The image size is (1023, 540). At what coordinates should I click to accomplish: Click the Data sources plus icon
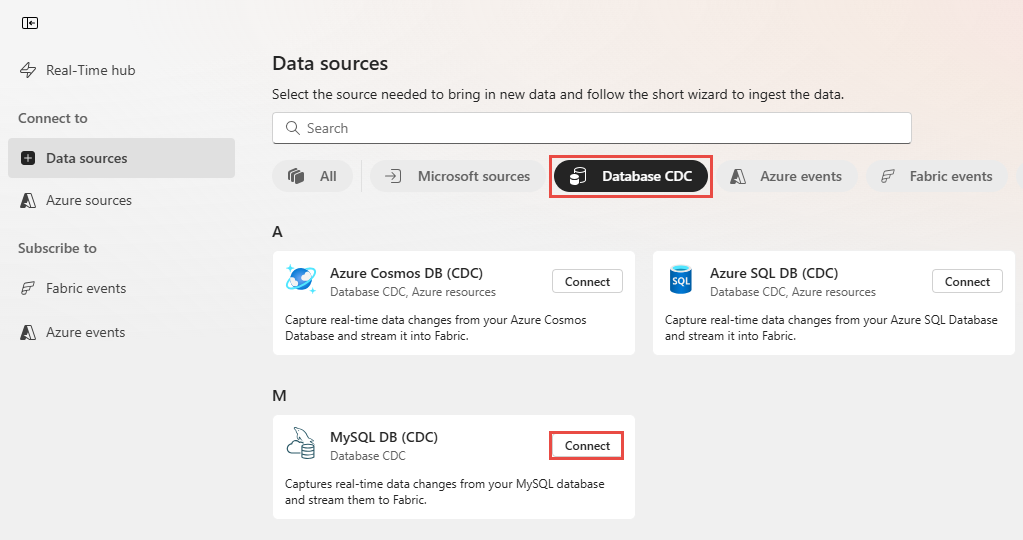(x=28, y=158)
